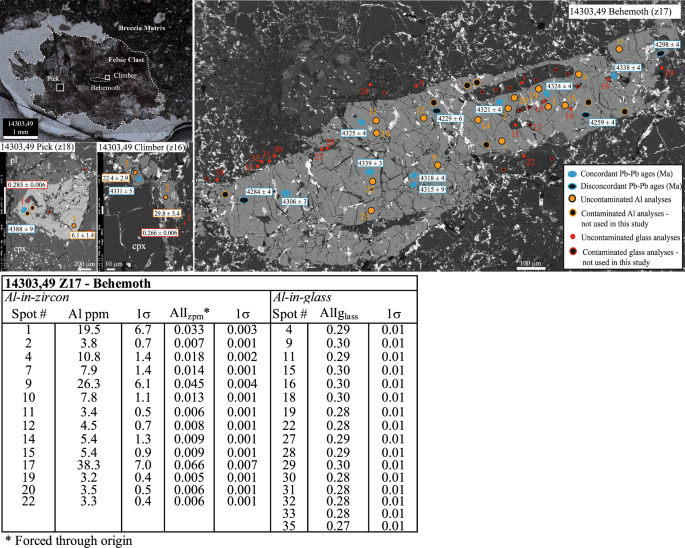Image resolution: width=685 pixels, height=548 pixels.
Task: Click the 'Breccia Matrix' label in overview image
Action: 142,28
